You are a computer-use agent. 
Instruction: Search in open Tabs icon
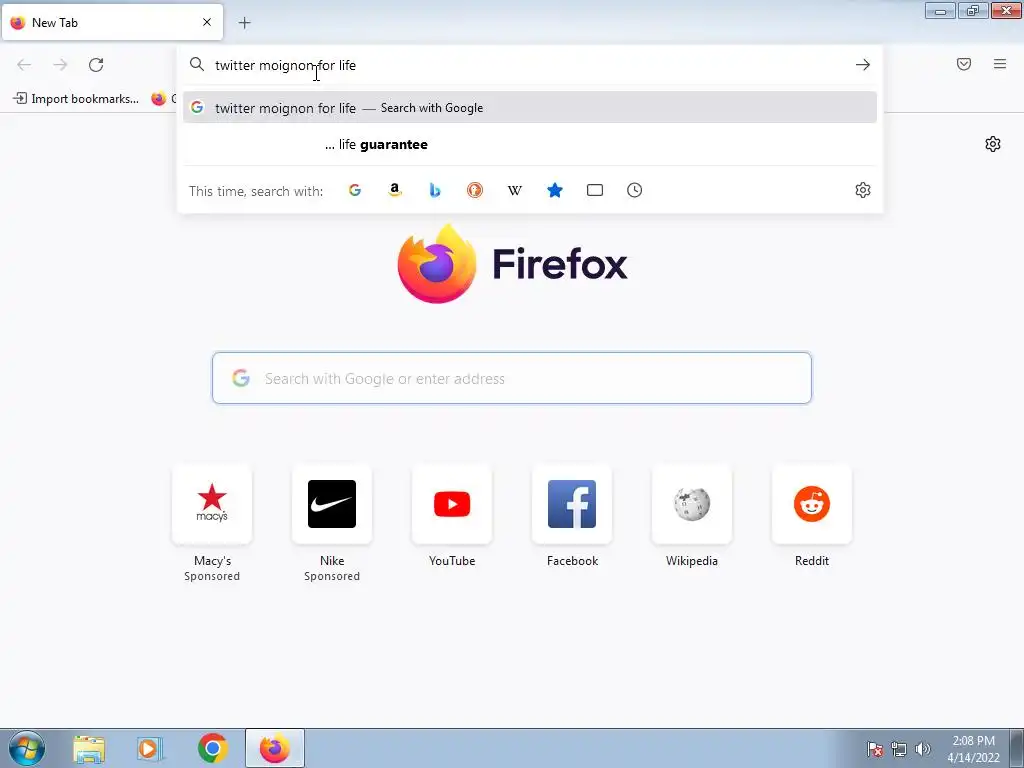(x=595, y=190)
